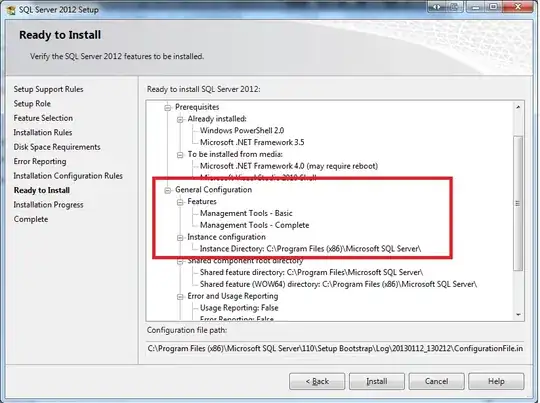
Task: Select the Instance Directory row
Action: (310, 249)
